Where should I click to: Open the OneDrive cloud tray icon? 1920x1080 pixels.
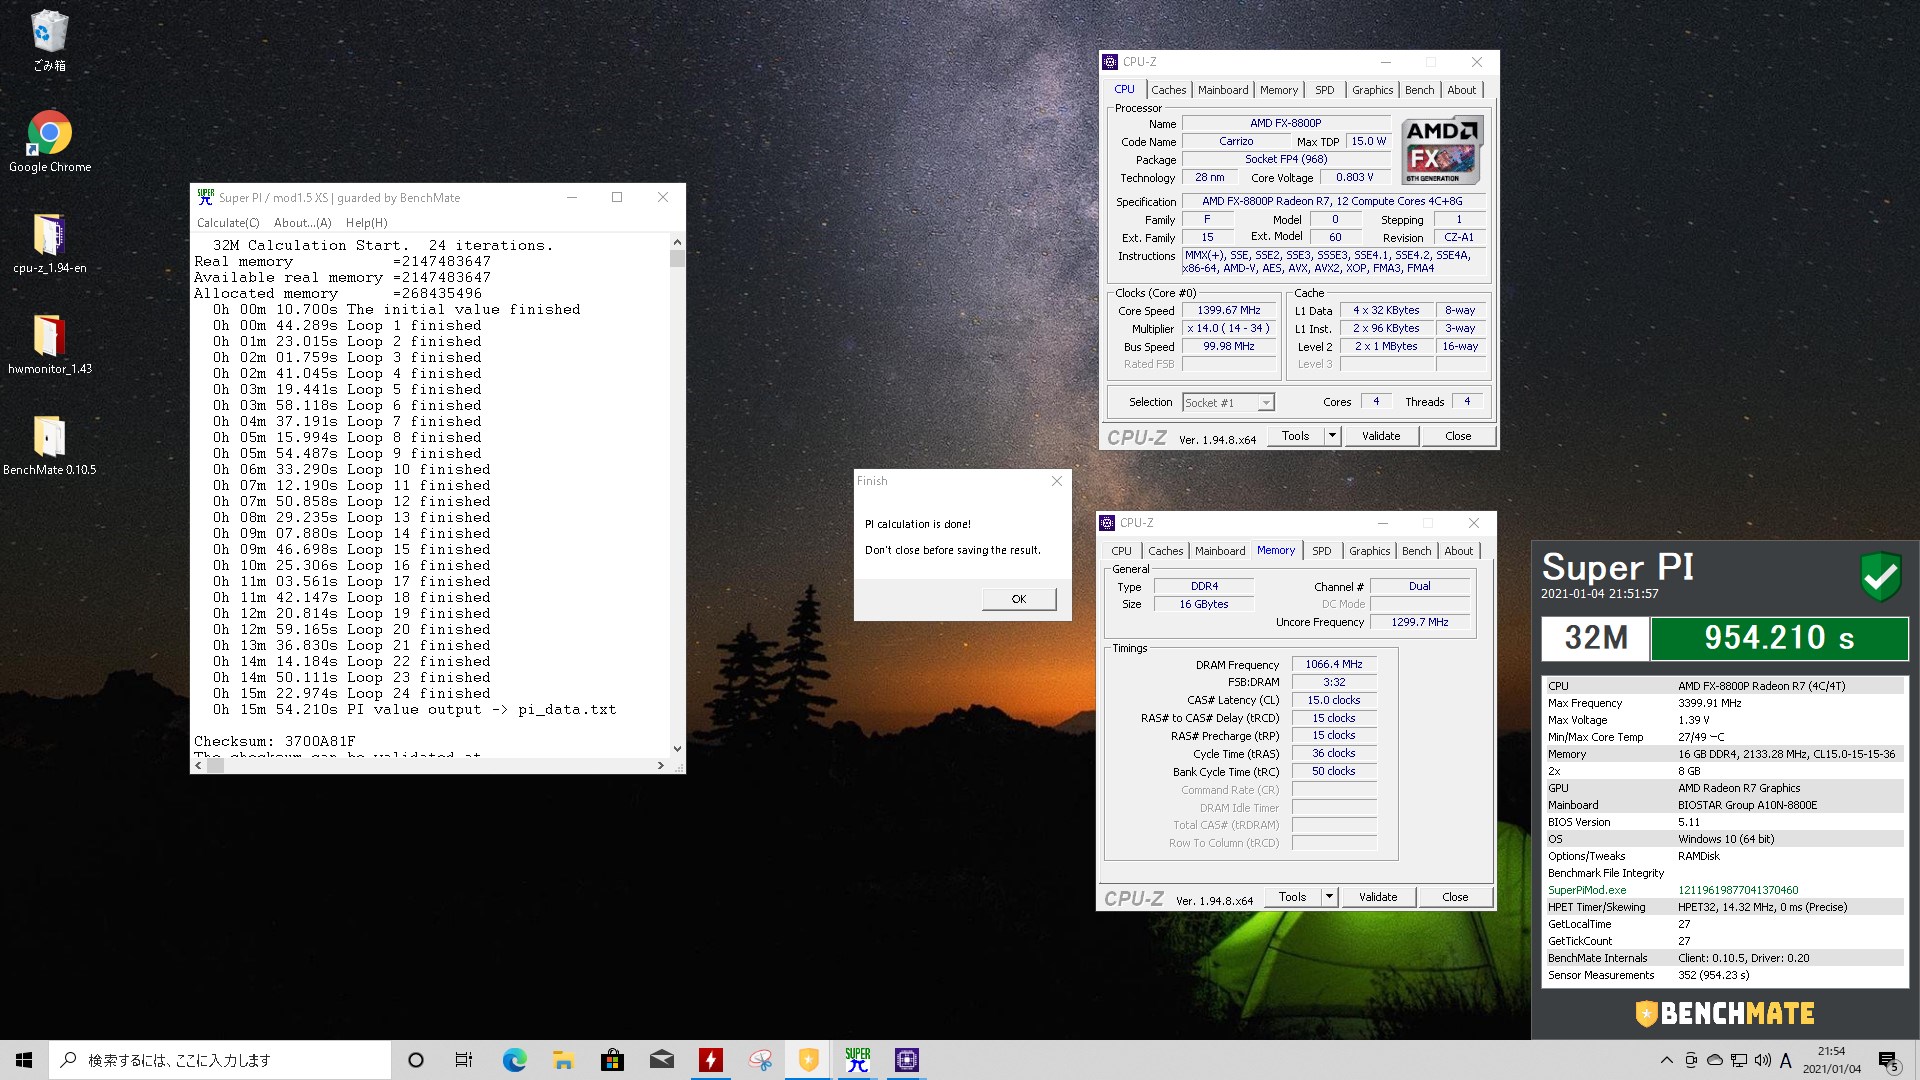point(1714,1060)
